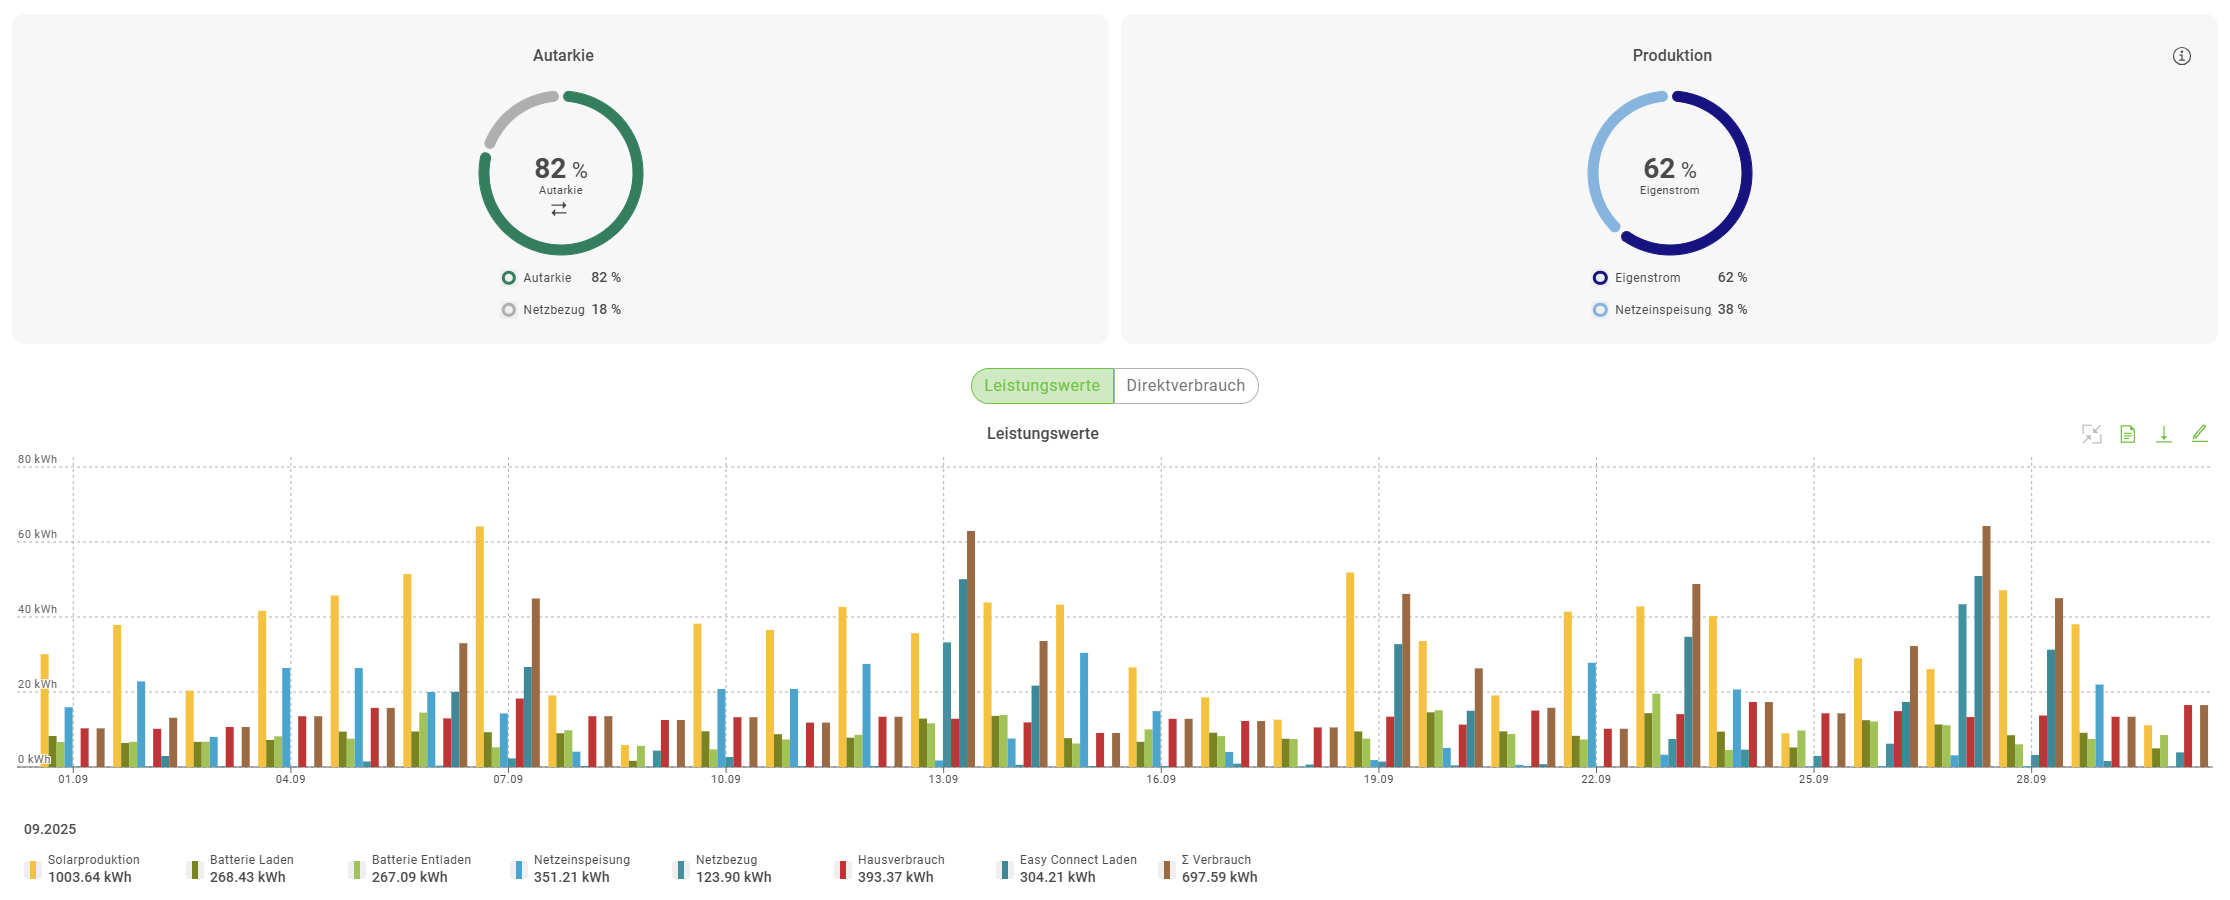Open the chart document report icon
The width and height of the screenshot is (2230, 900).
(2127, 434)
